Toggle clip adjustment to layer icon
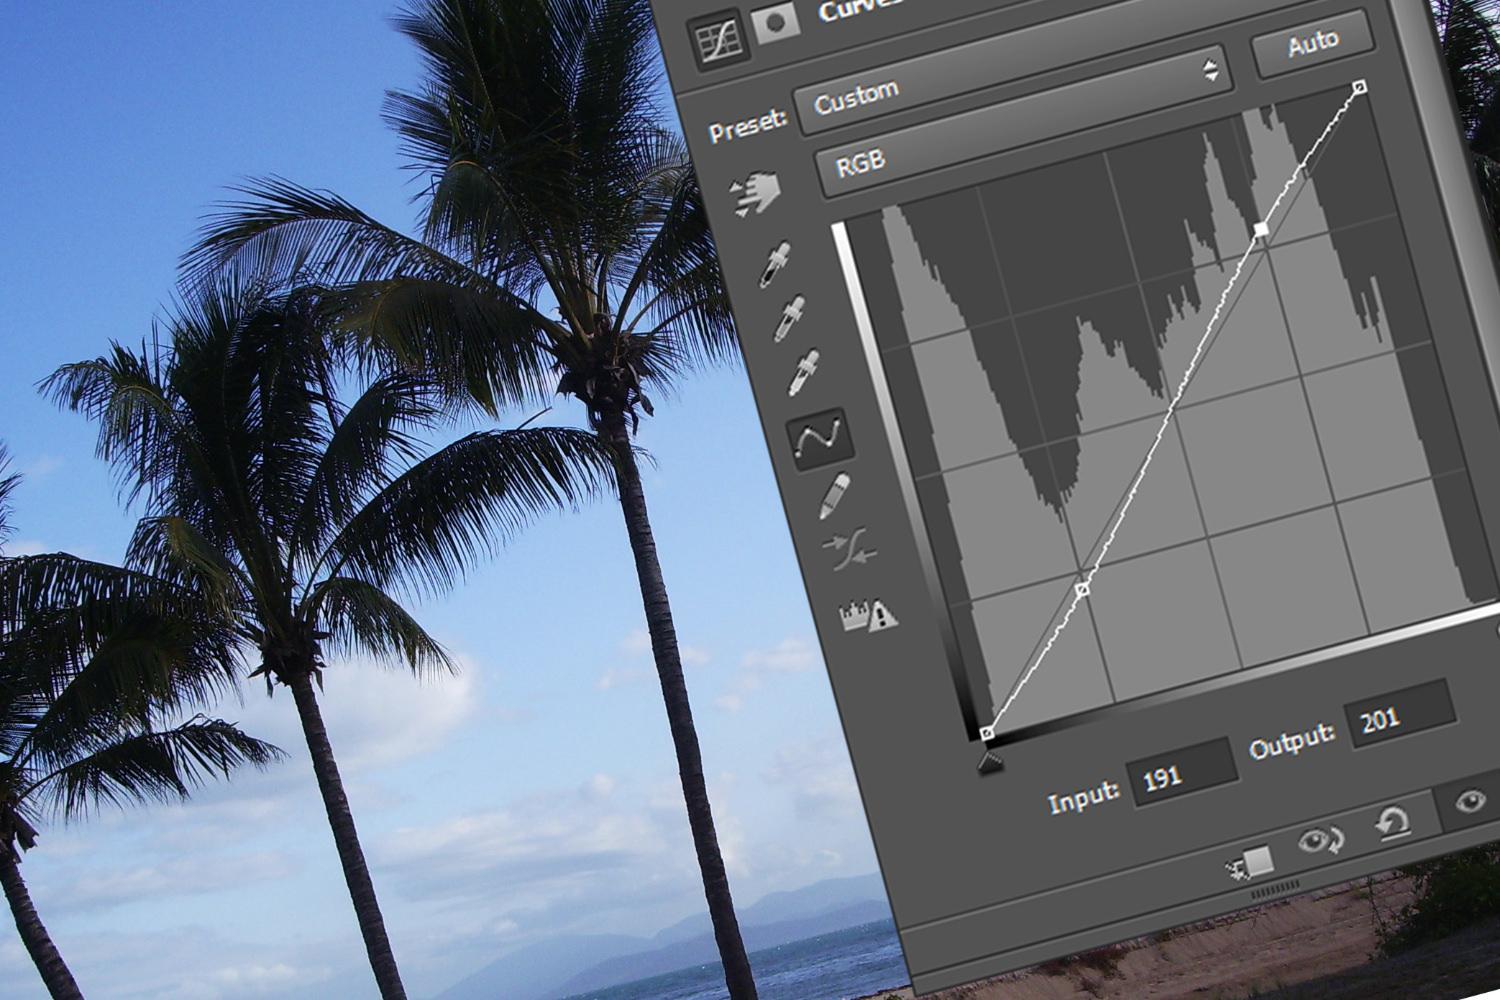Viewport: 1500px width, 1000px height. click(x=1252, y=861)
